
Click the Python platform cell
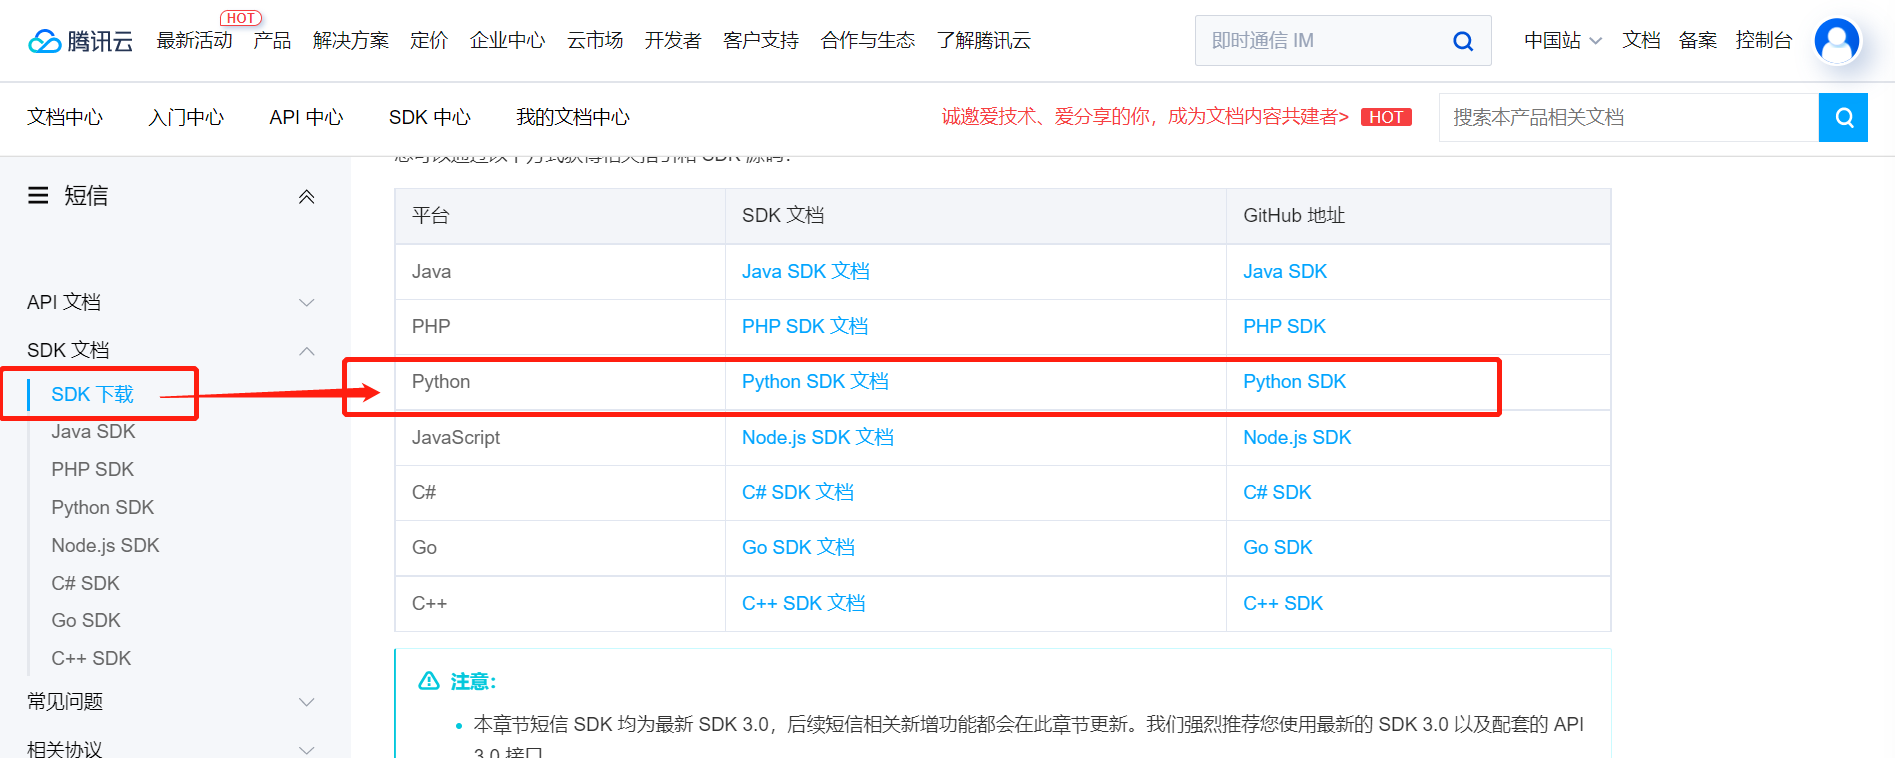(x=561, y=382)
